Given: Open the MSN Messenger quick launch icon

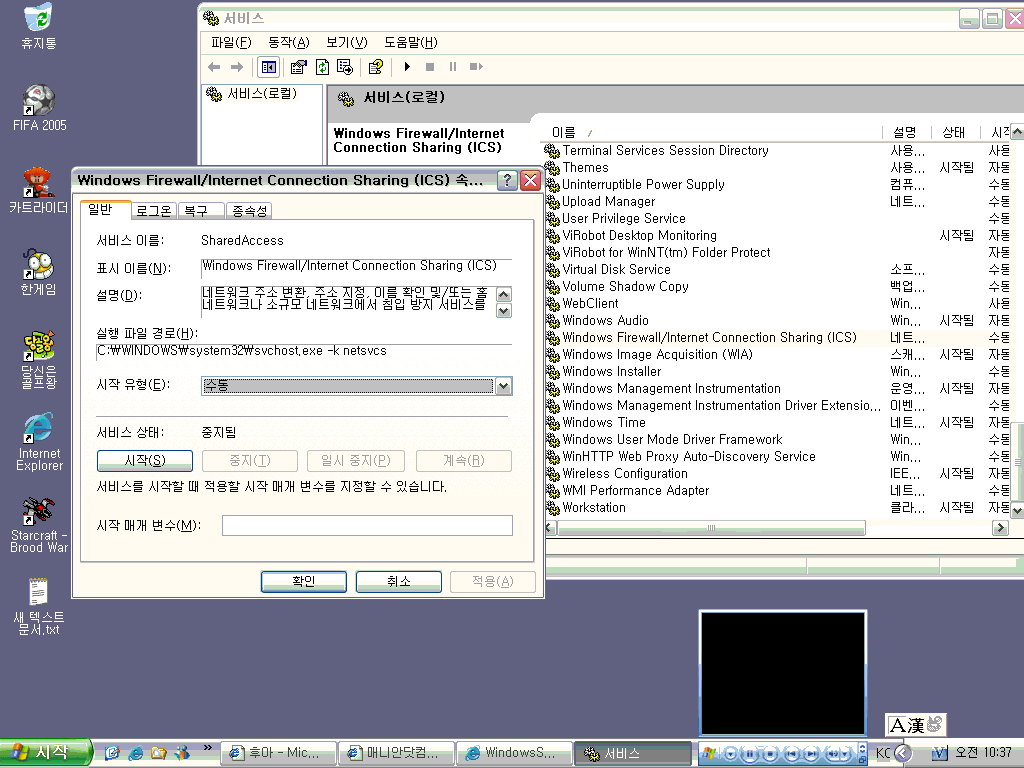Looking at the screenshot, I should [x=182, y=753].
